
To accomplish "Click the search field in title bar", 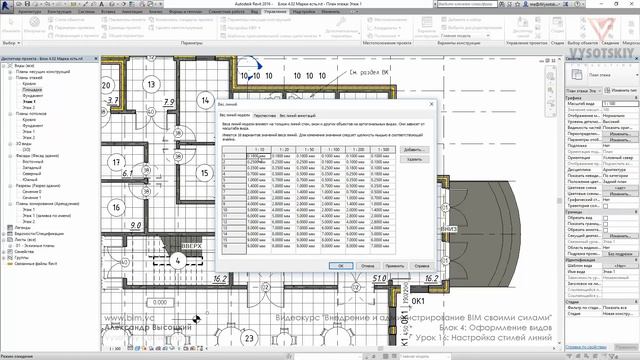I will pyautogui.click(x=467, y=4).
